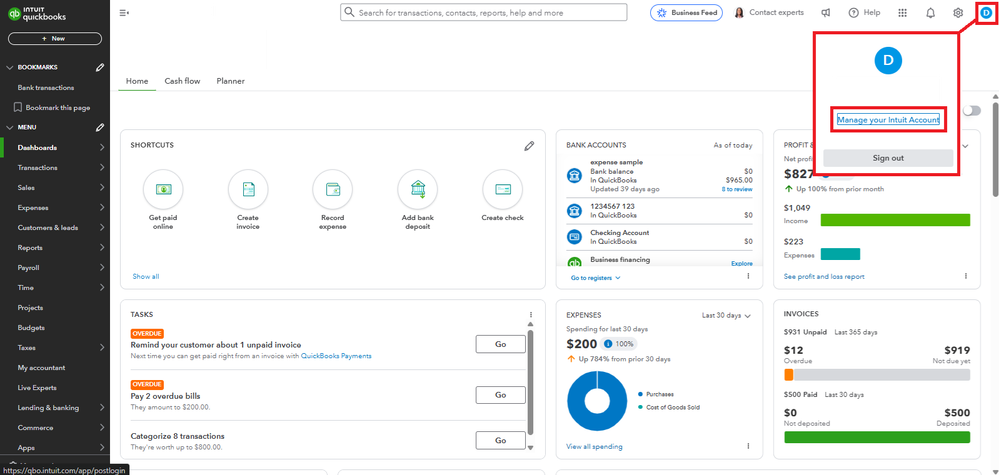Click Go for Pay 2 overdue bills
The image size is (999, 475).
[x=501, y=395]
